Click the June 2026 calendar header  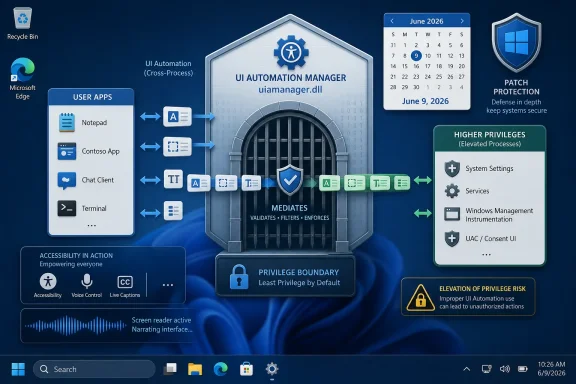pos(426,21)
